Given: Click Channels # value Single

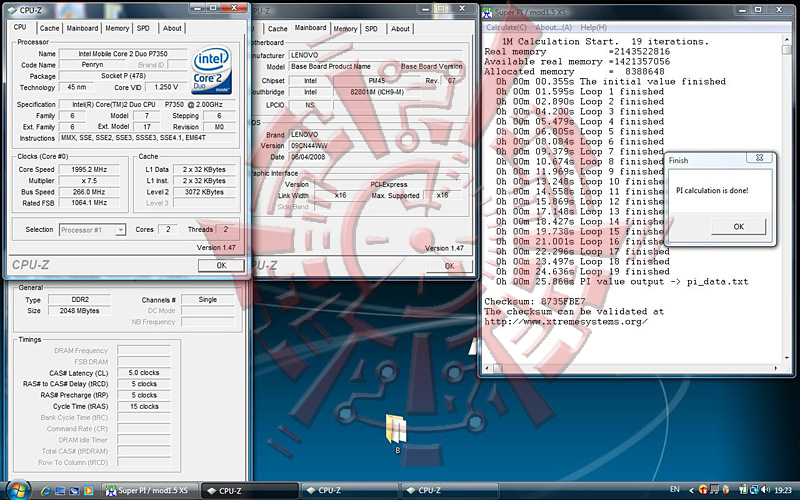Looking at the screenshot, I should [x=207, y=299].
